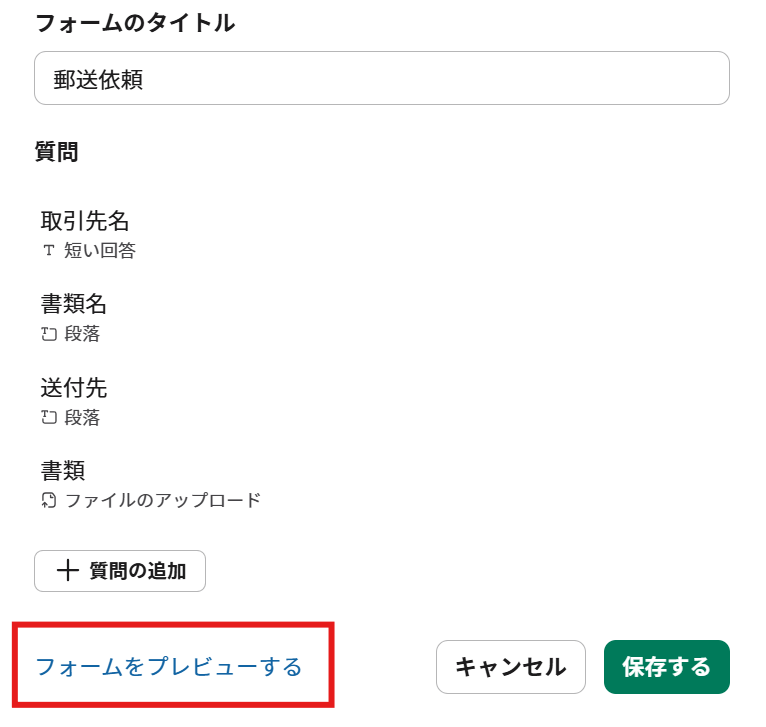766x727 pixels.
Task: Click the 質問の追加 button text
Action: click(x=137, y=571)
